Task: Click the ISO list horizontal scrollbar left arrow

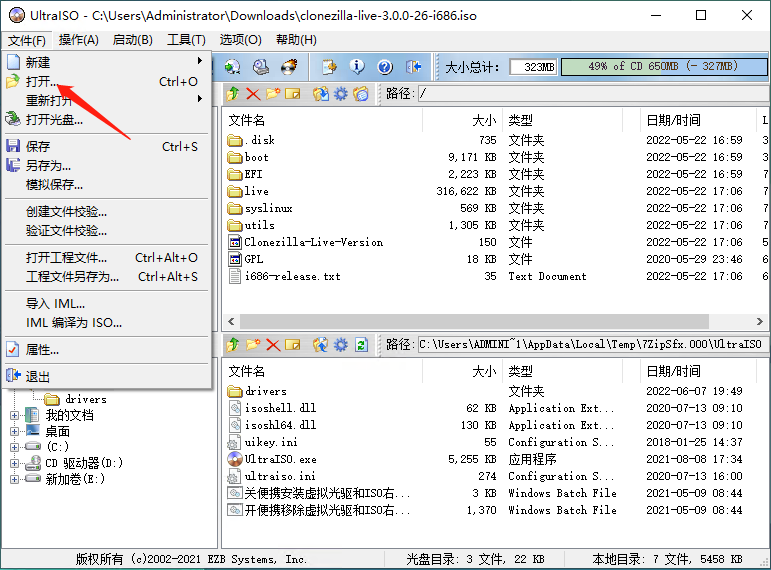Action: (232, 322)
